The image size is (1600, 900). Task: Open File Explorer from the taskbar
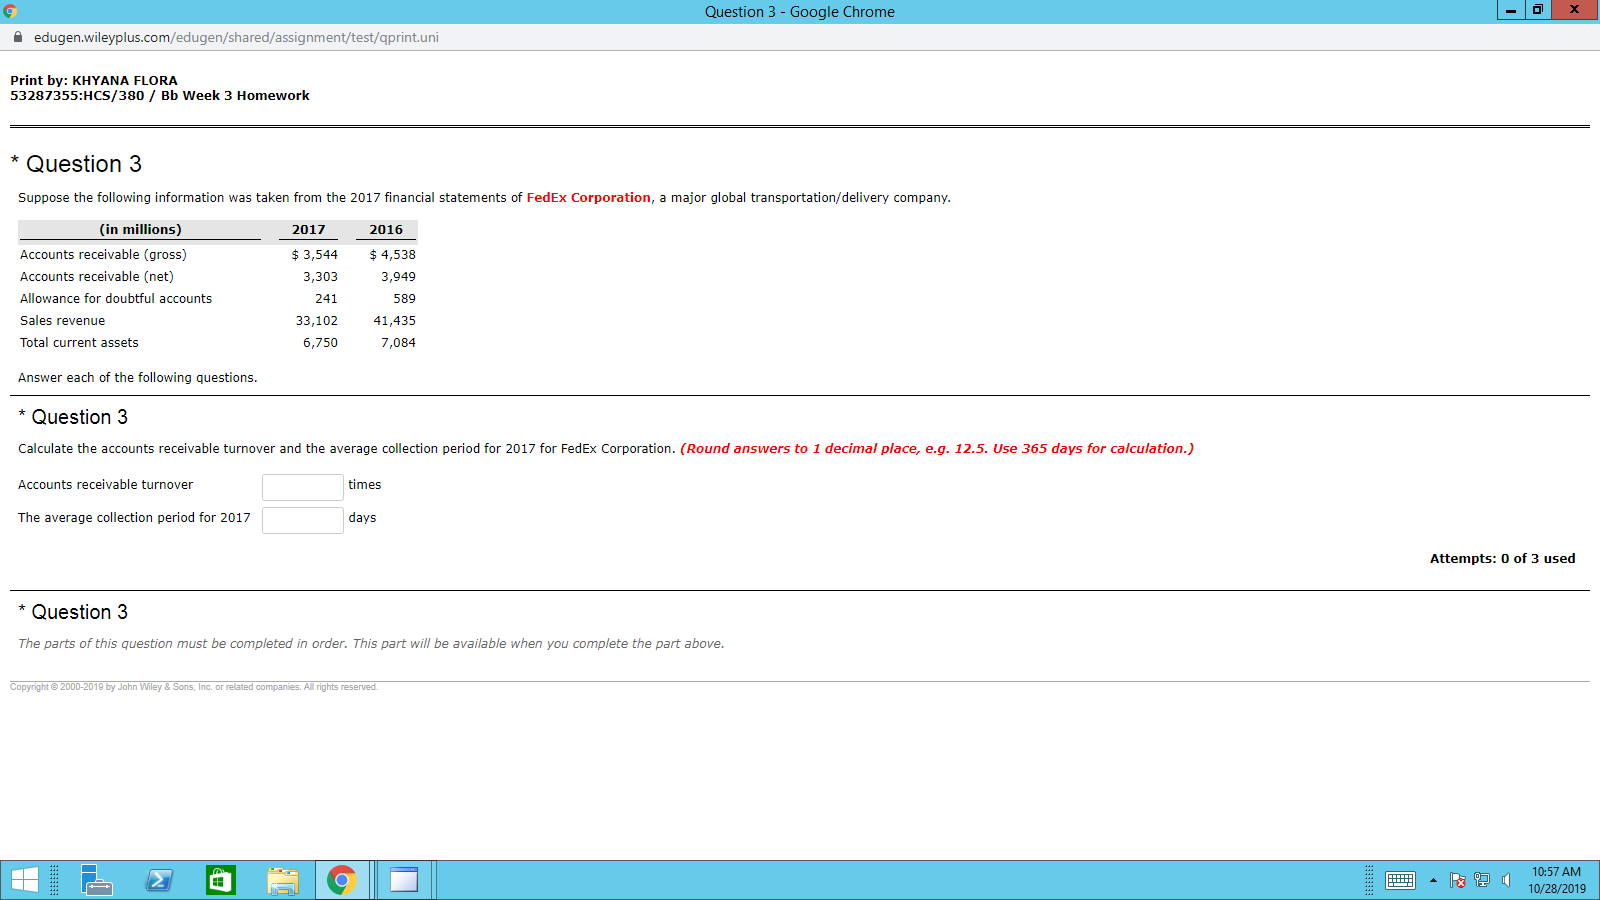coord(282,880)
